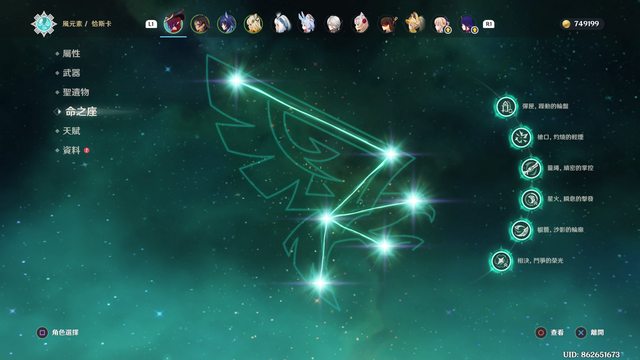This screenshot has width=640, height=360.
Task: Switch to the 聖遺物 artifacts menu
Action: (76, 92)
